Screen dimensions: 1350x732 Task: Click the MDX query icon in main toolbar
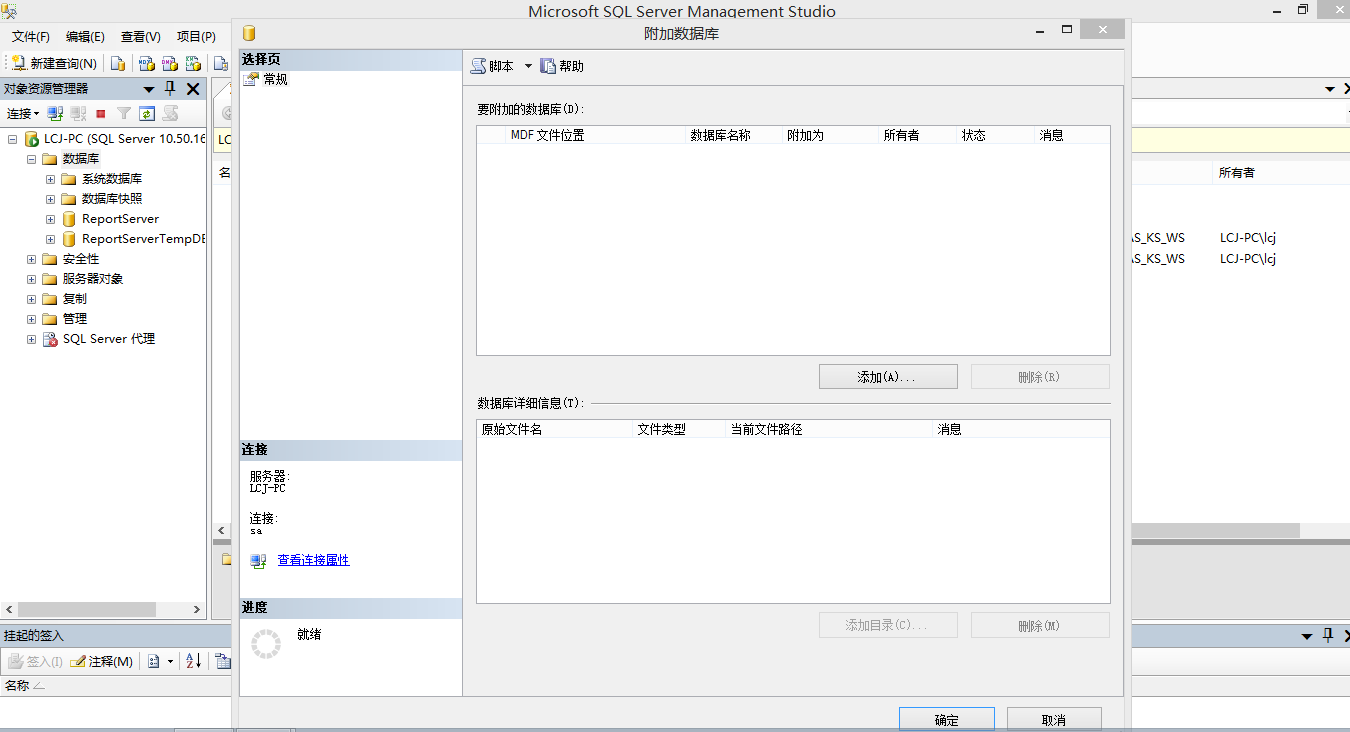click(147, 63)
